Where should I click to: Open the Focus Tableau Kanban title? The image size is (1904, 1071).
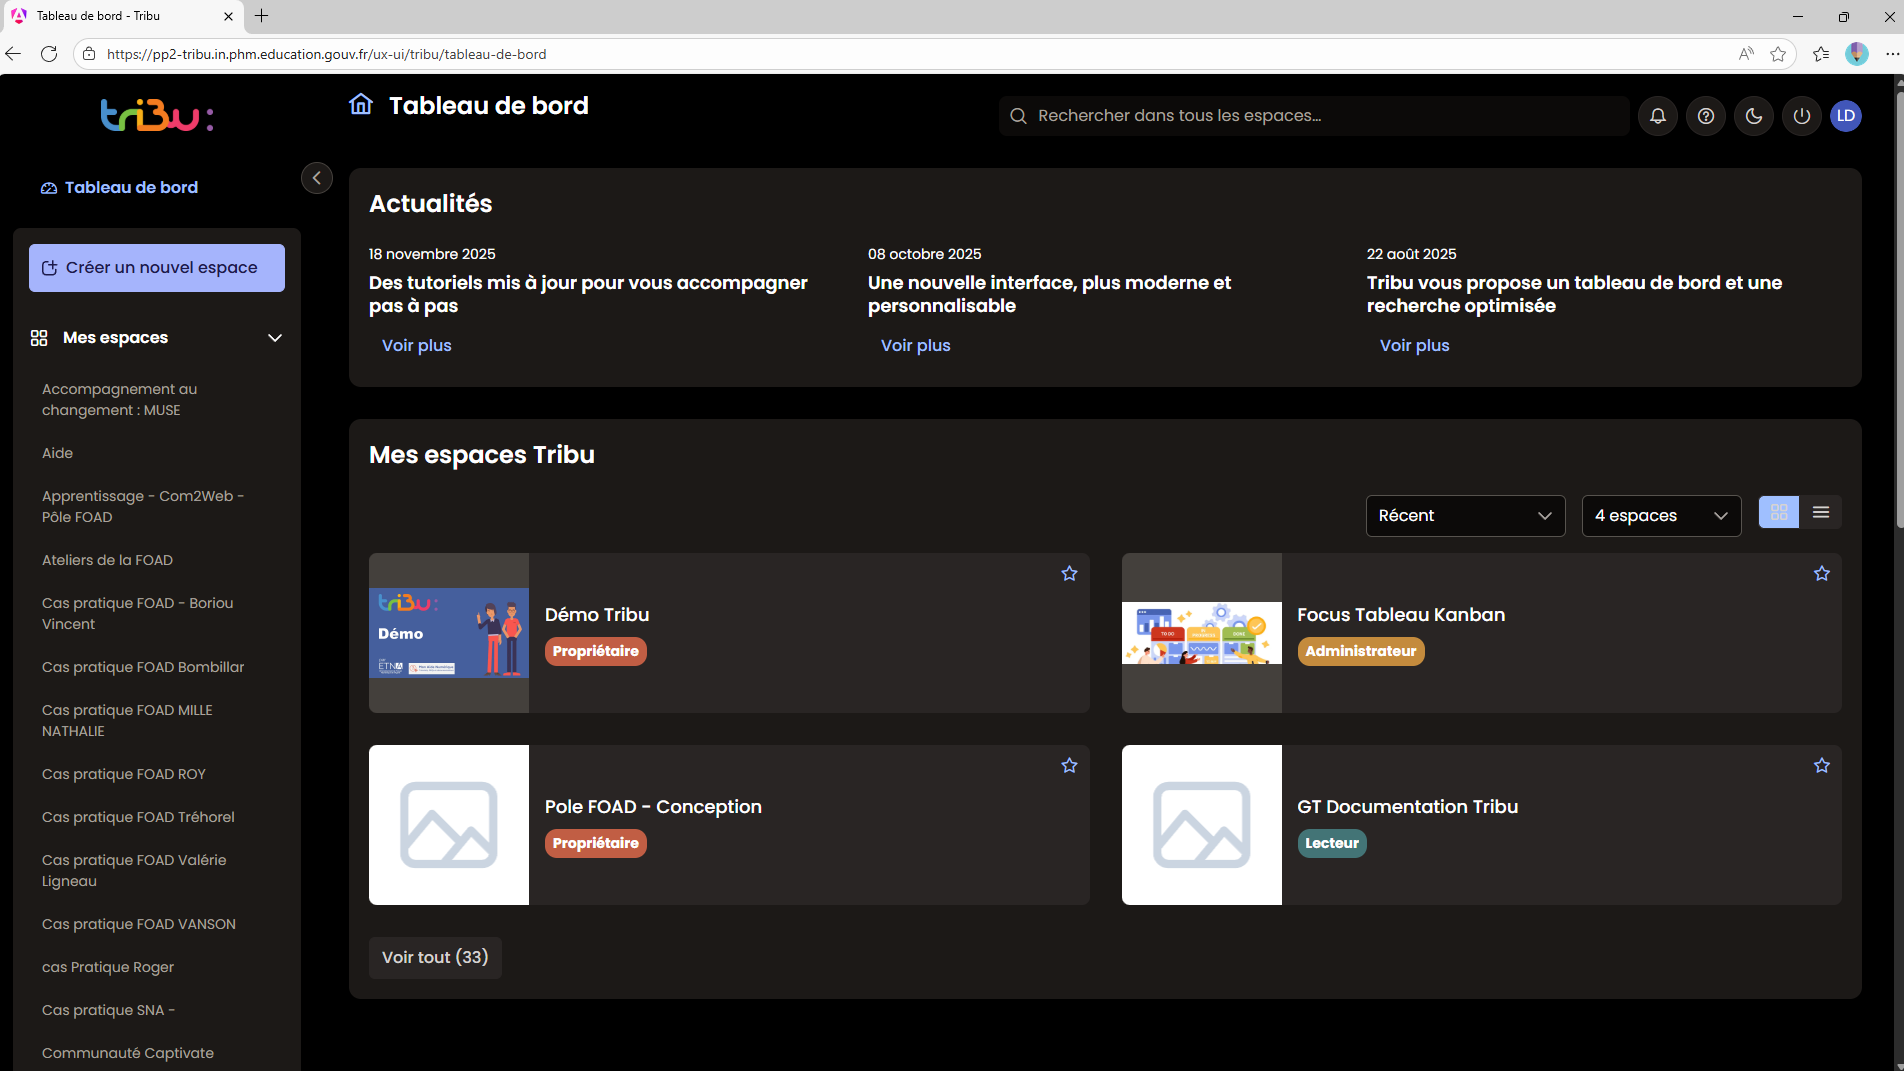click(1401, 615)
